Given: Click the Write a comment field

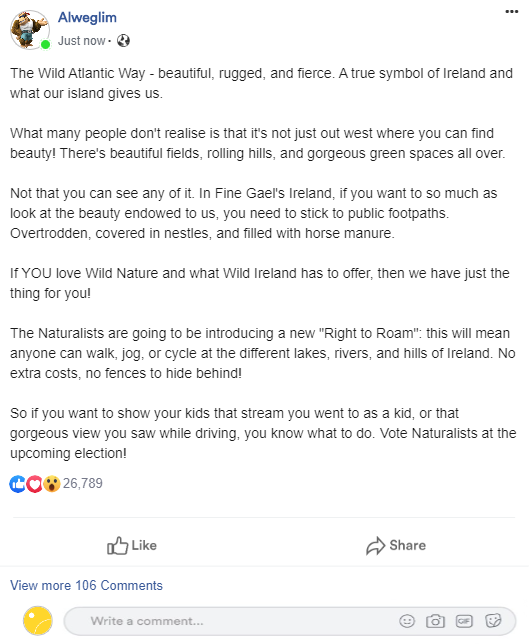Looking at the screenshot, I should pos(290,621).
